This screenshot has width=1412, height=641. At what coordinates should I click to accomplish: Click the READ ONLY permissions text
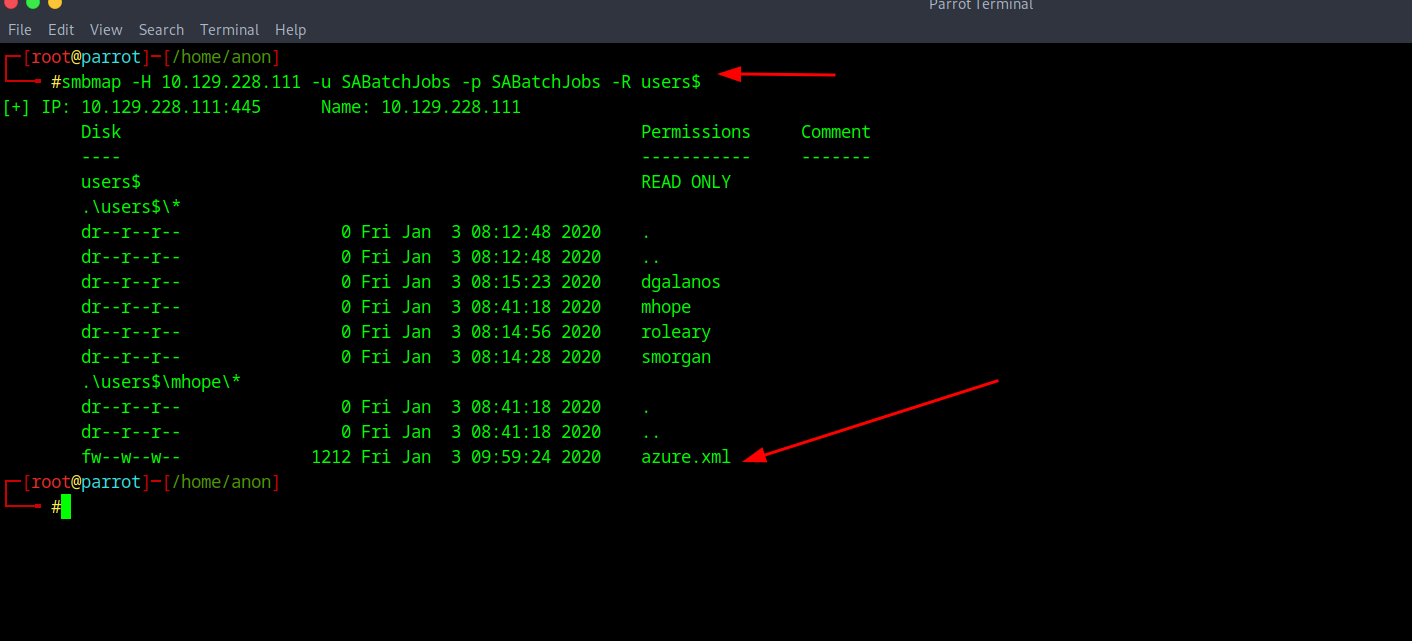point(686,182)
